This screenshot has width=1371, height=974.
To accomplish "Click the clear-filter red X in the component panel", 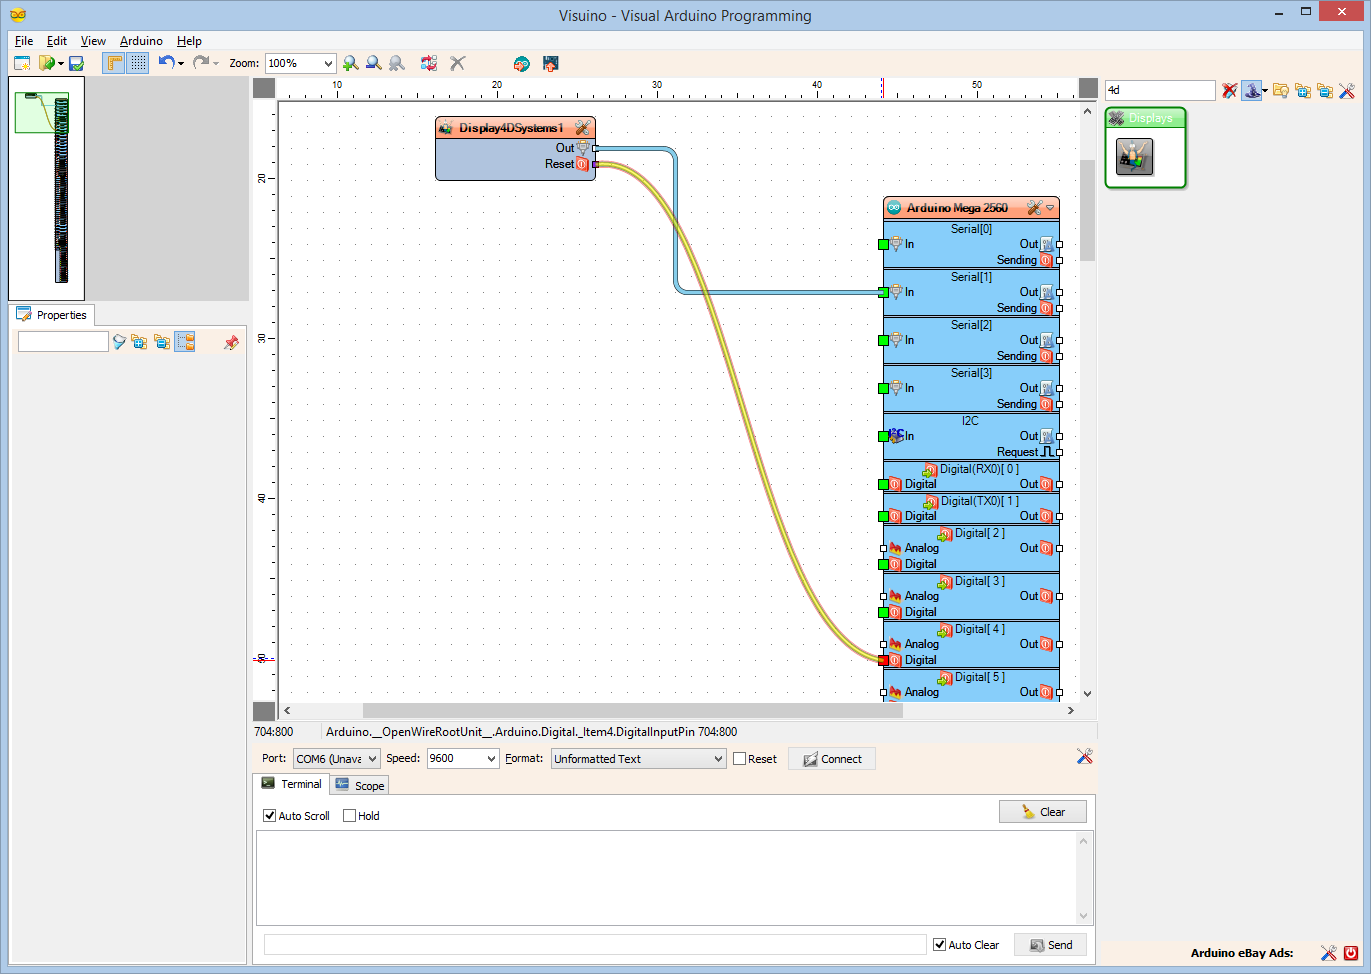I will pyautogui.click(x=1229, y=90).
